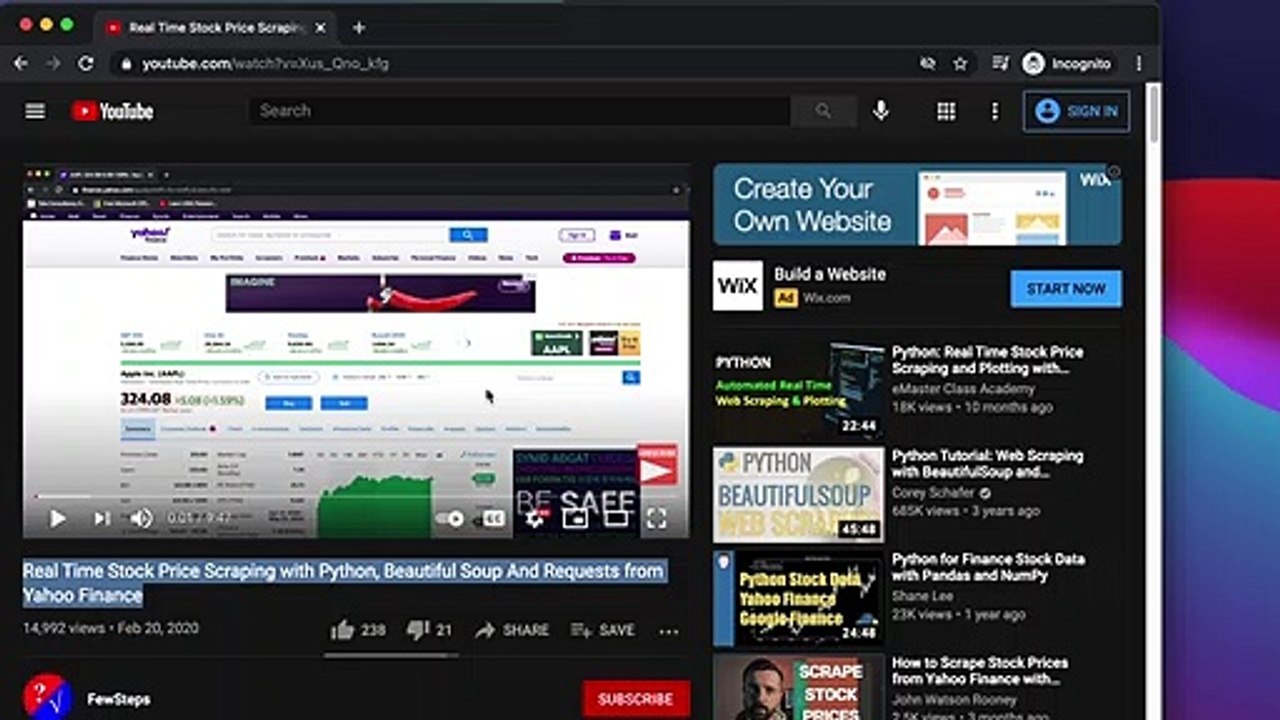Screen dimensions: 1280x720
Task: Mute the video volume
Action: coord(141,518)
